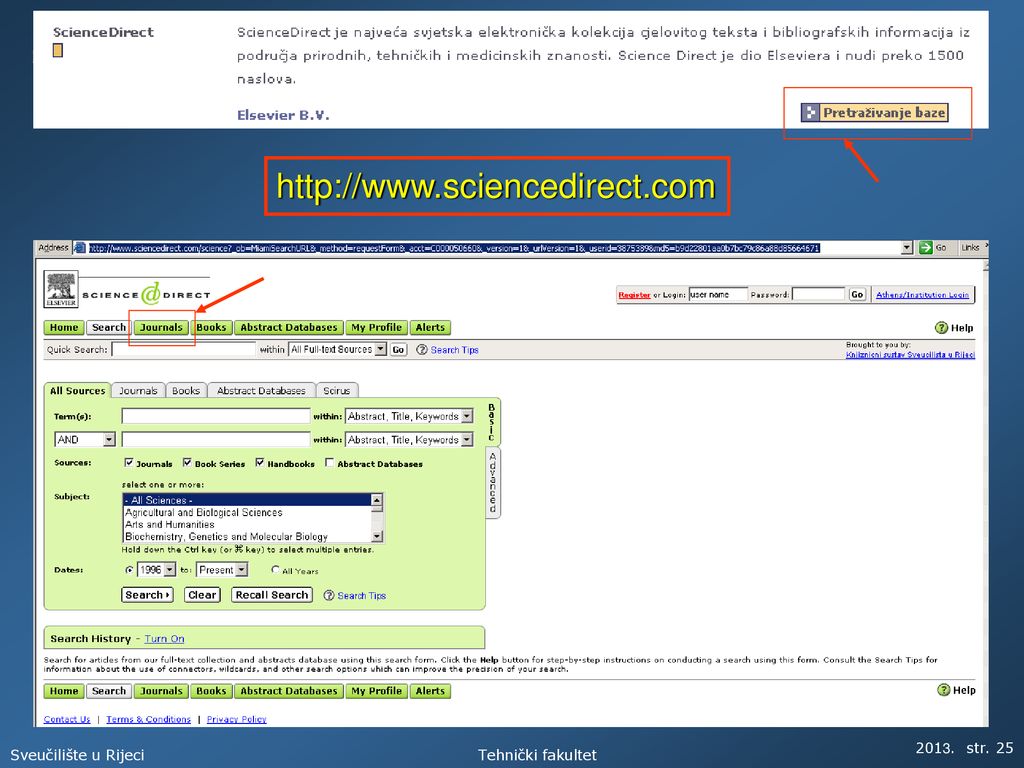The width and height of the screenshot is (1024, 768).
Task: Select Agricultural and Biological Sciences subject
Action: pos(247,513)
